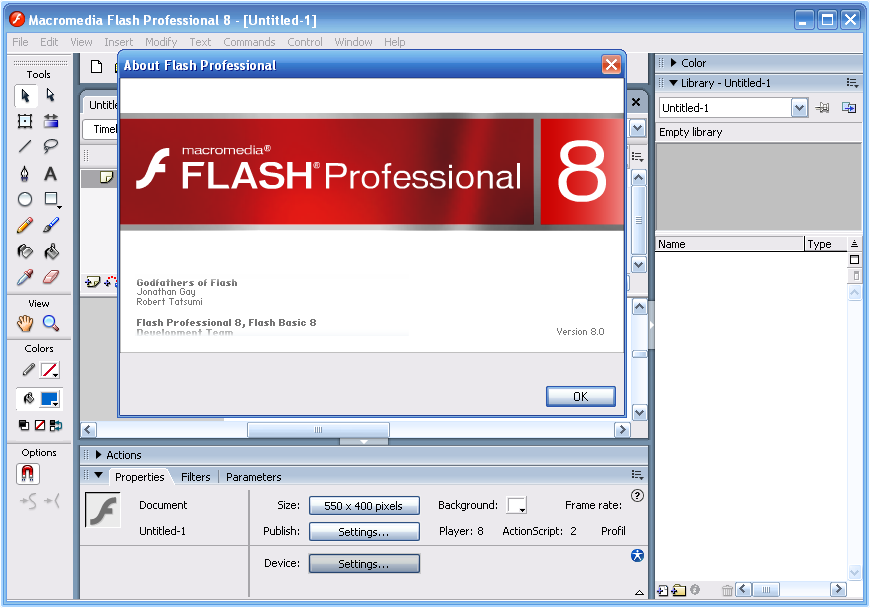Click the New document toolbar icon

click(97, 67)
